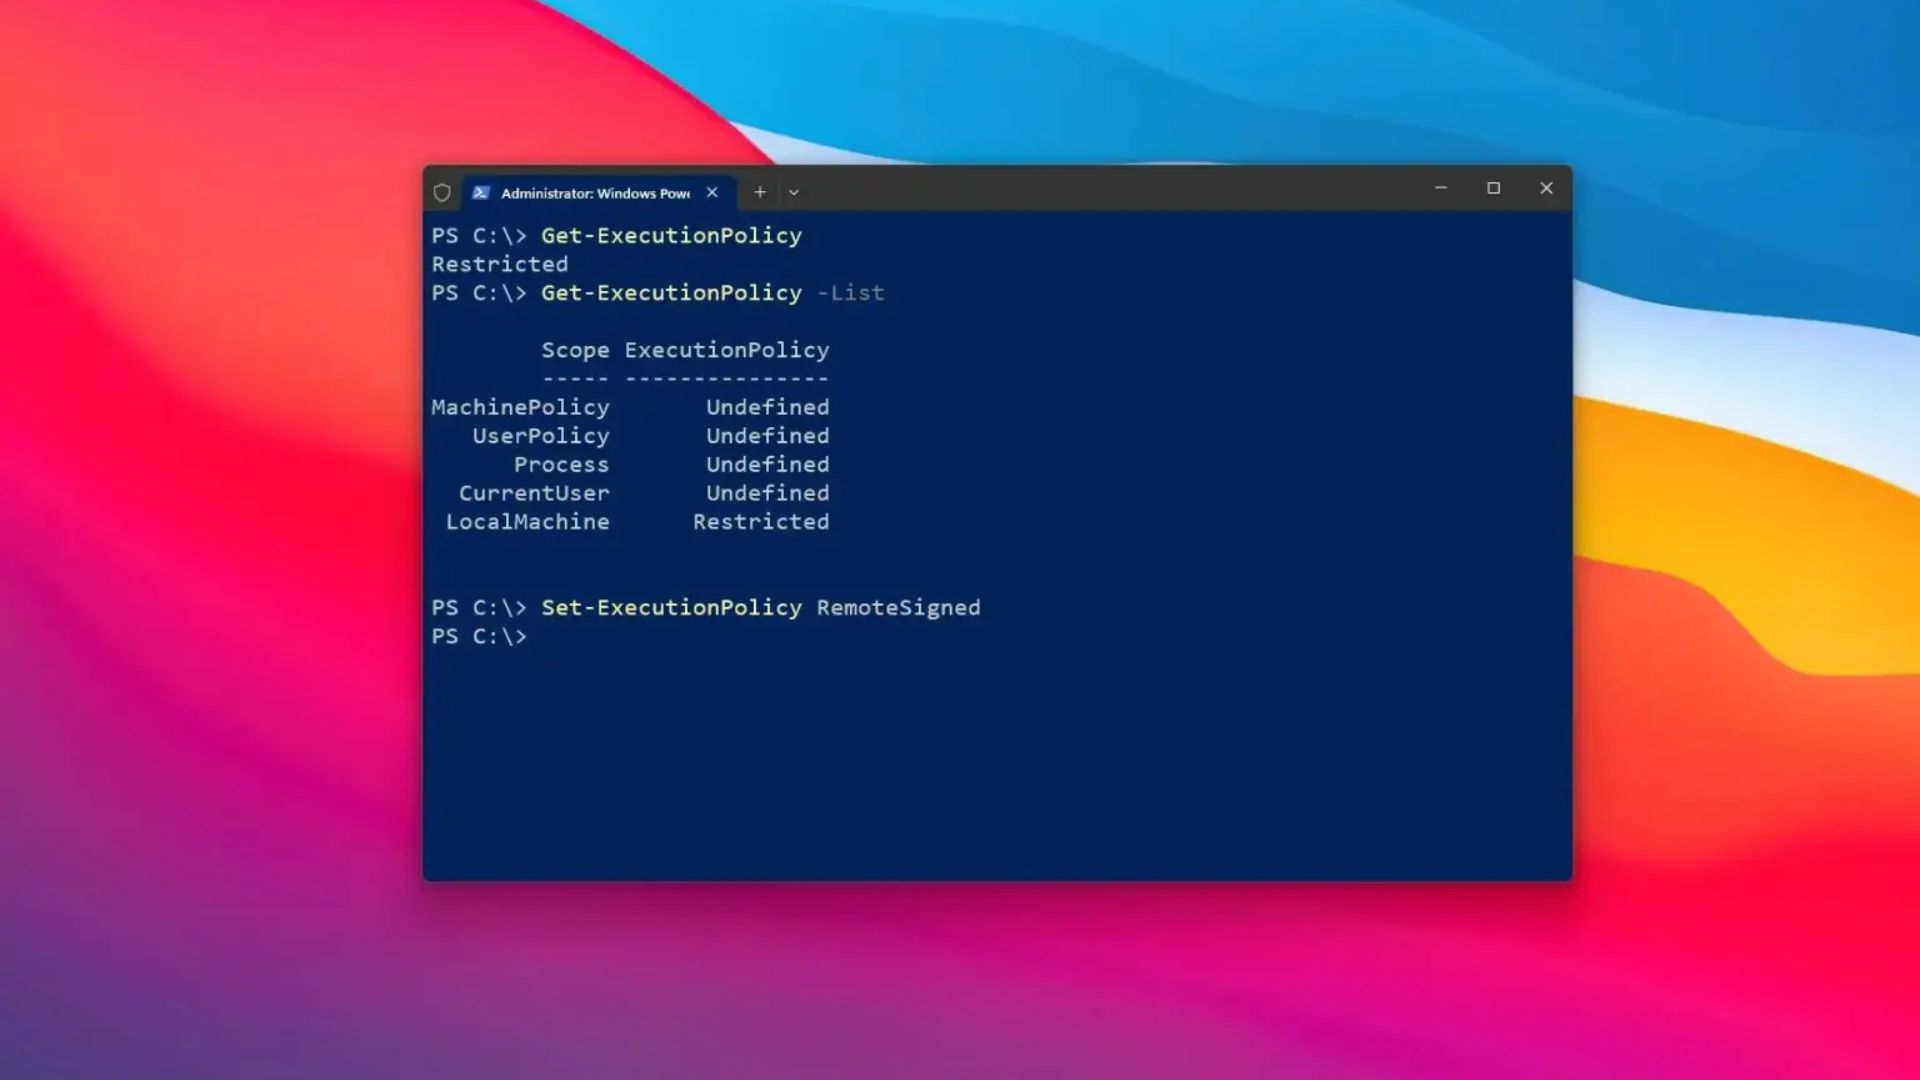Click the window close X icon
Image resolution: width=1920 pixels, height=1080 pixels.
tap(1547, 188)
